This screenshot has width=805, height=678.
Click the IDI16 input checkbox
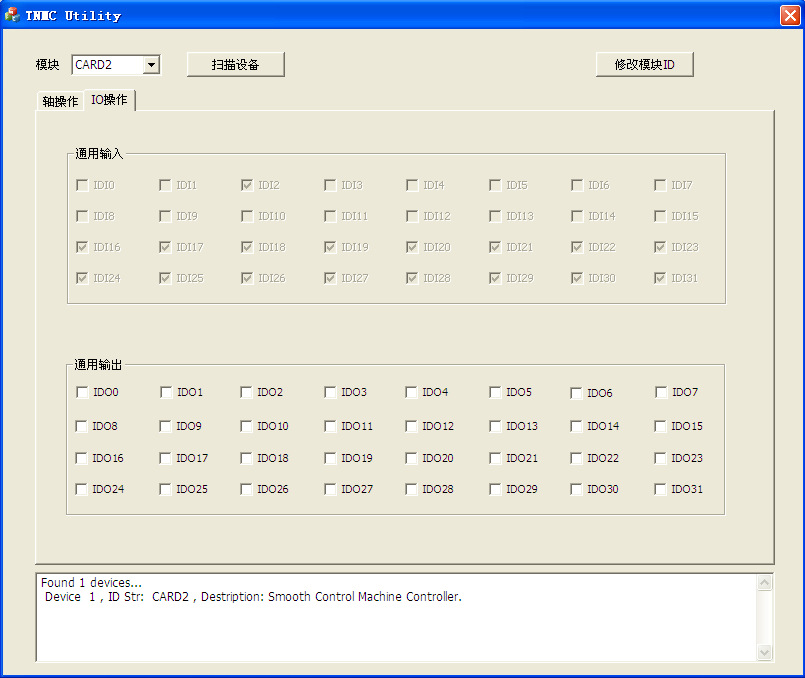(82, 247)
